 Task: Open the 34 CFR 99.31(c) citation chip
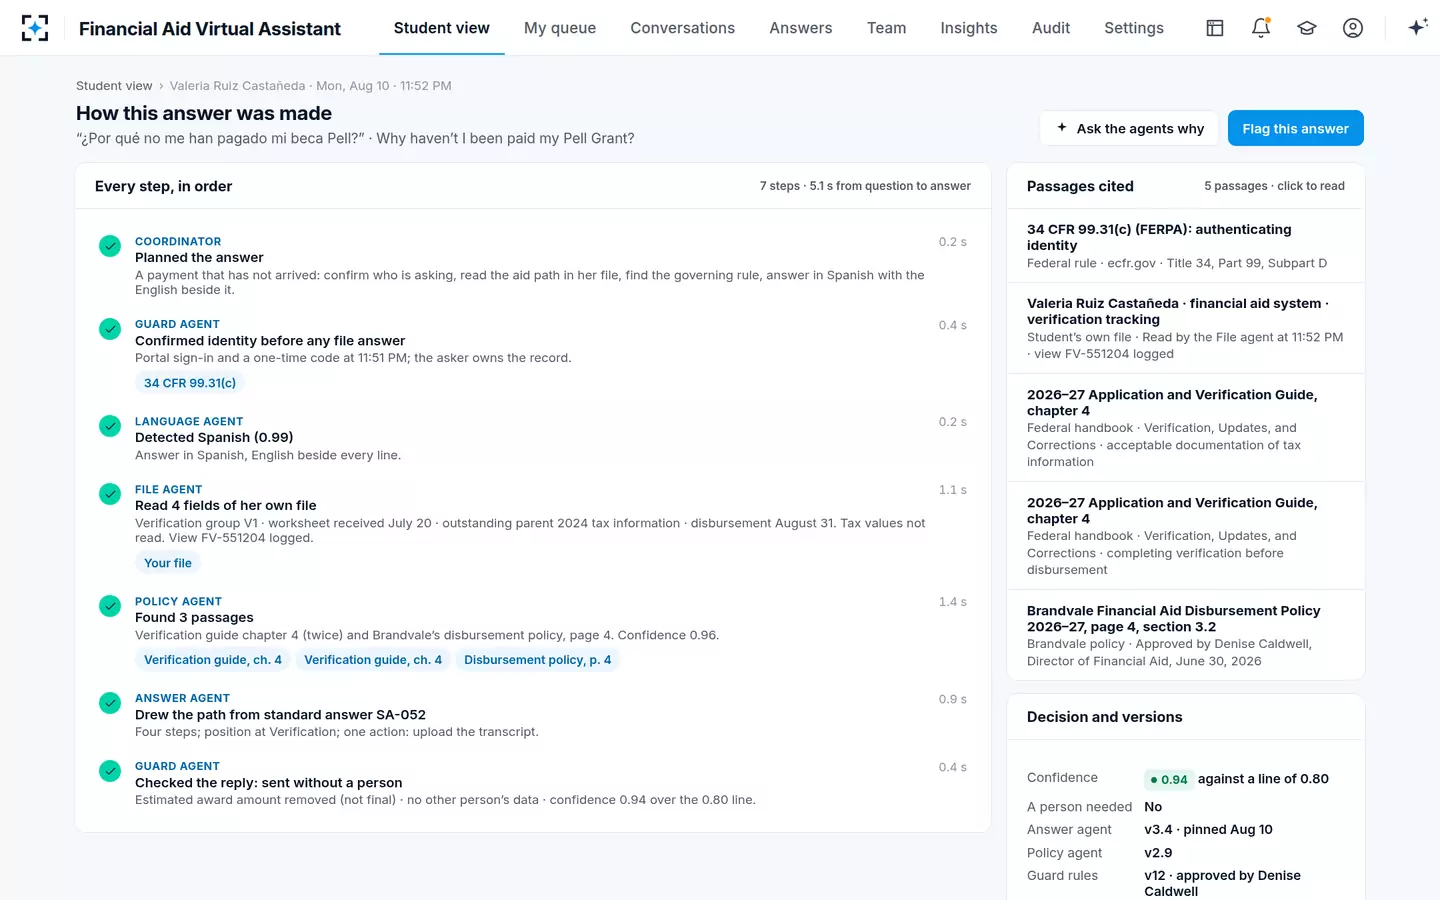pyautogui.click(x=190, y=383)
